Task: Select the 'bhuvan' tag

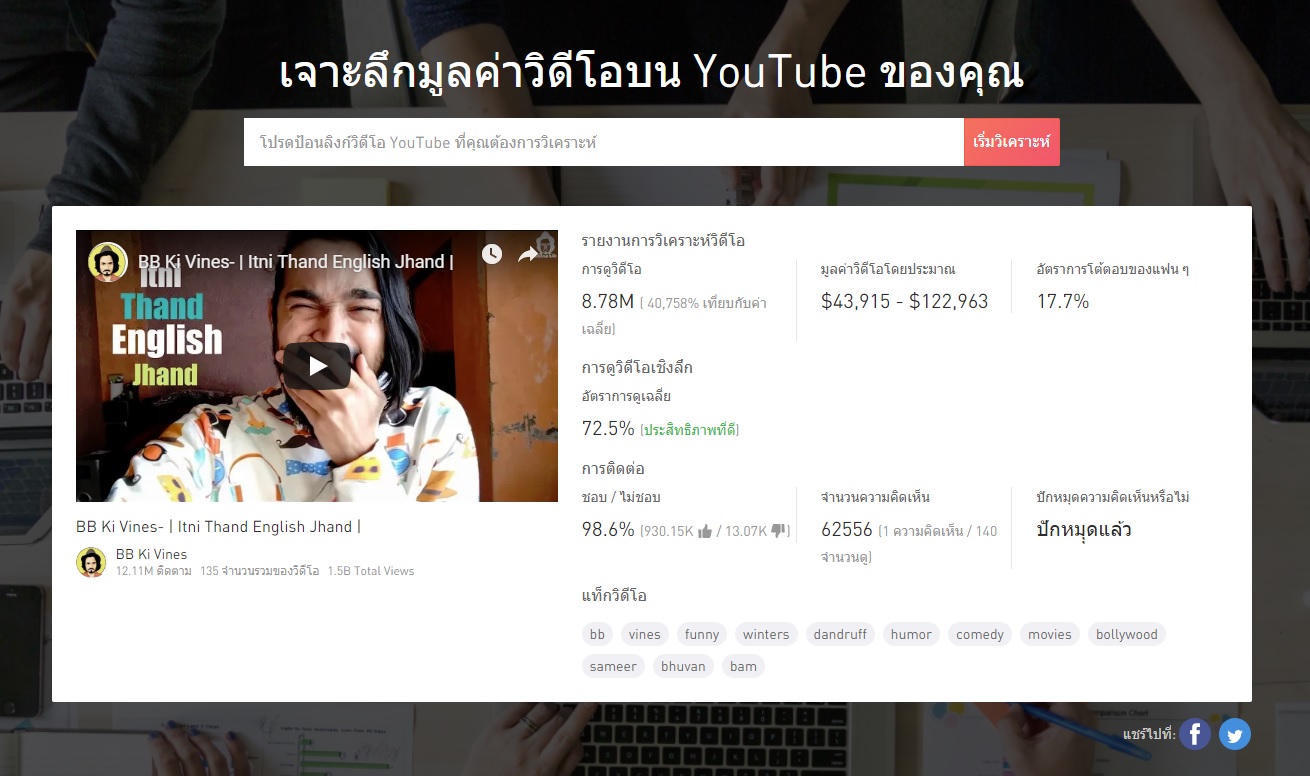Action: coord(683,666)
